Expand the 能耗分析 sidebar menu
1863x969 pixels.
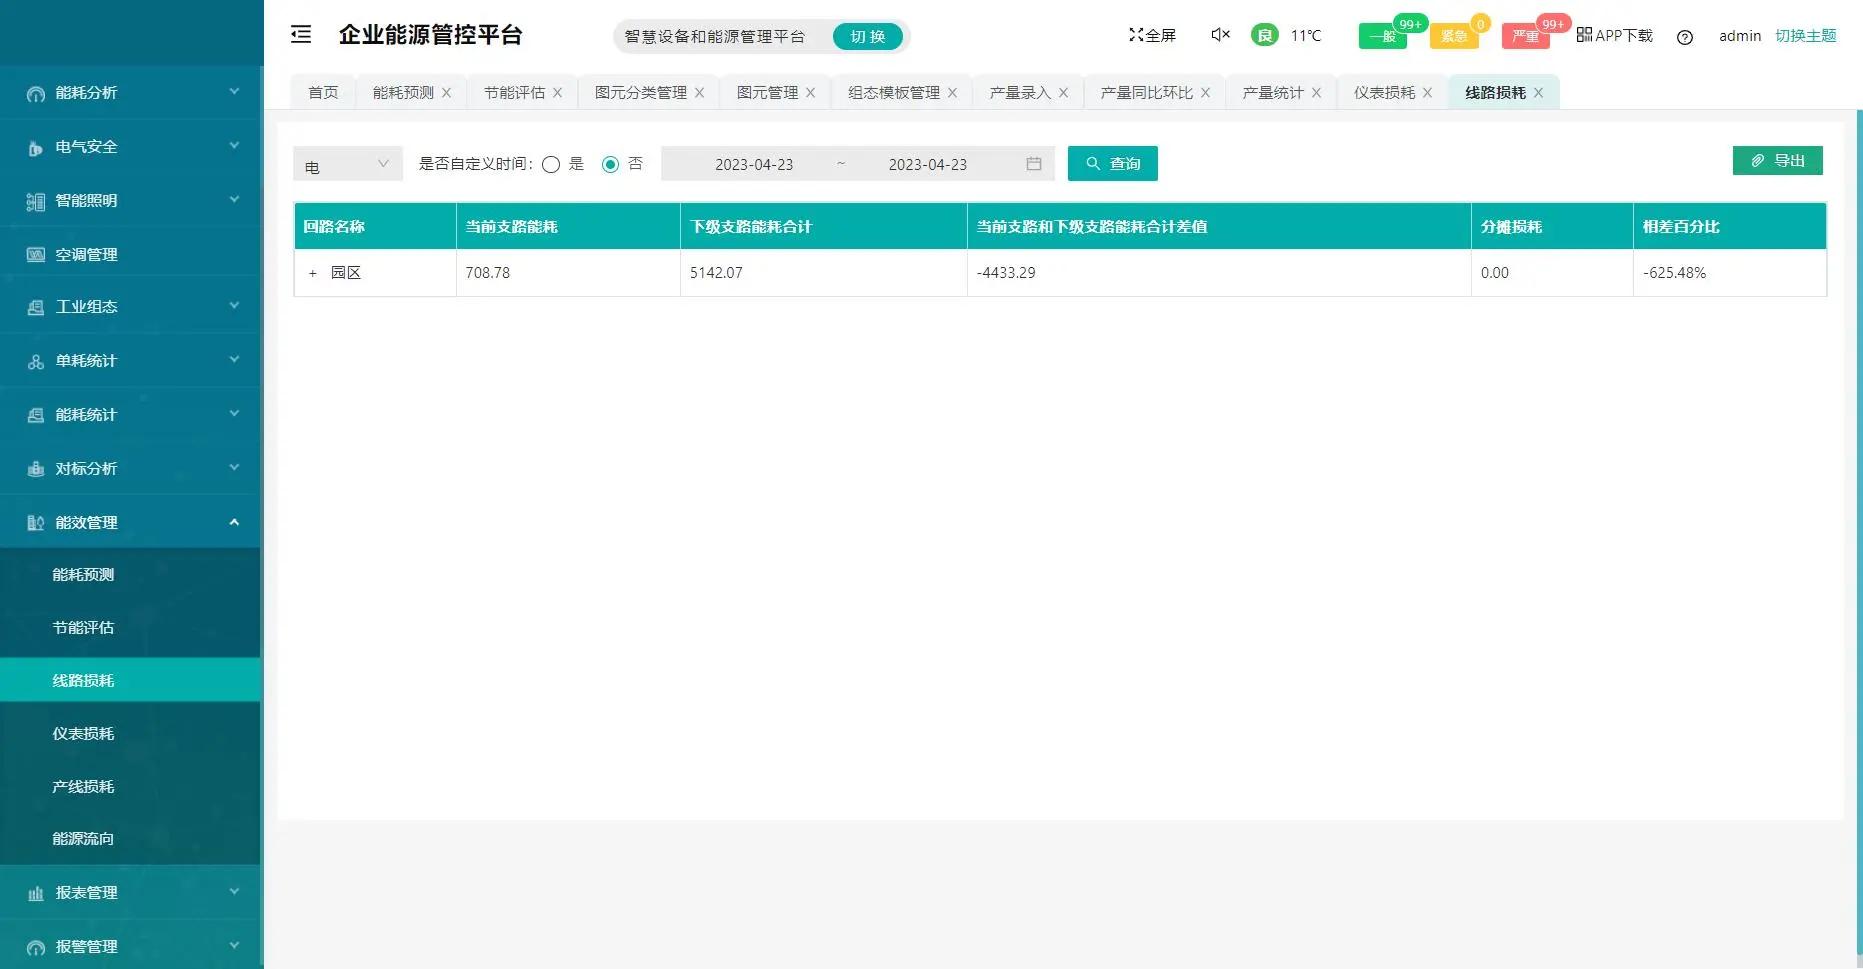tap(130, 93)
